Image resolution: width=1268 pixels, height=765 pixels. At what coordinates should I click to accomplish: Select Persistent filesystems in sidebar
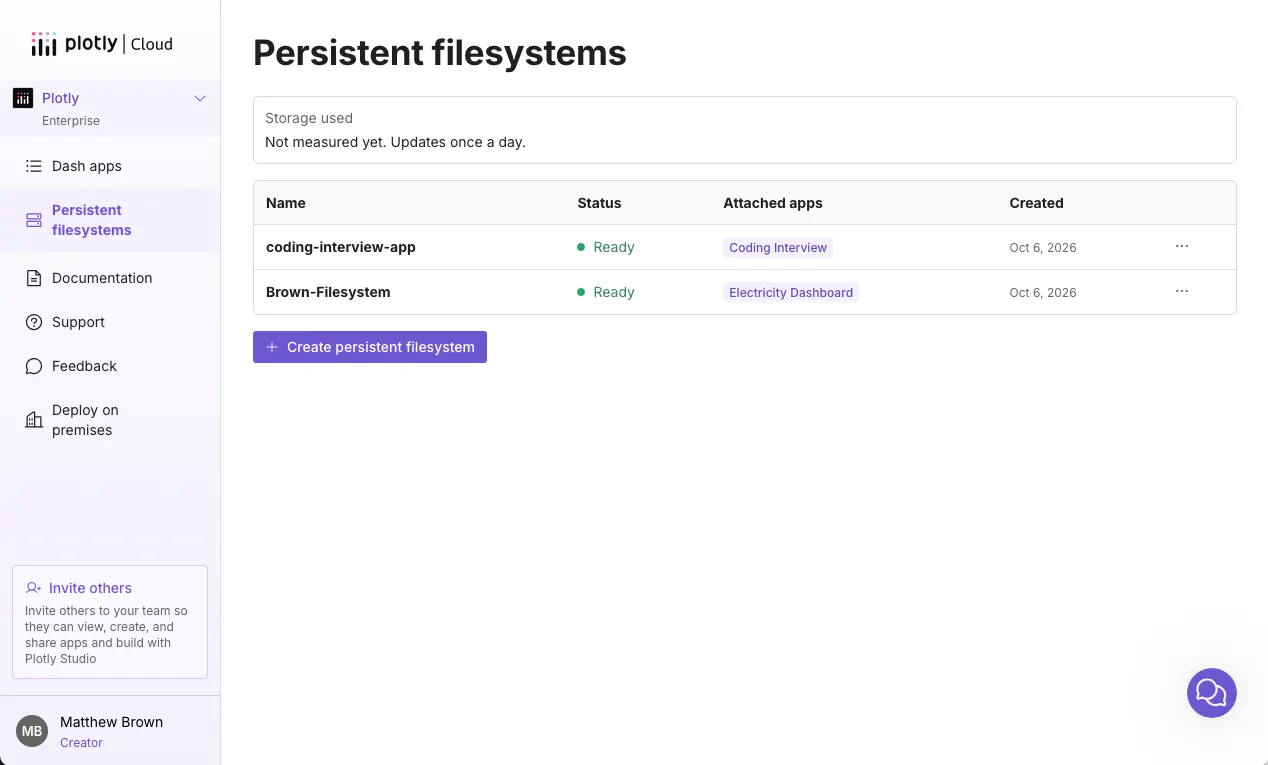pos(110,220)
